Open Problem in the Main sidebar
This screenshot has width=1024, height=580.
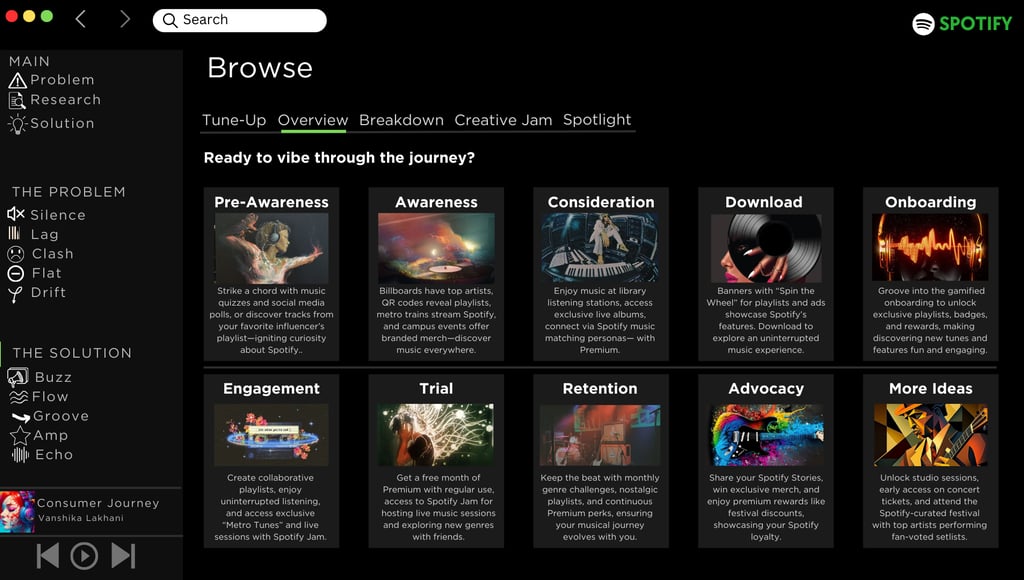62,80
